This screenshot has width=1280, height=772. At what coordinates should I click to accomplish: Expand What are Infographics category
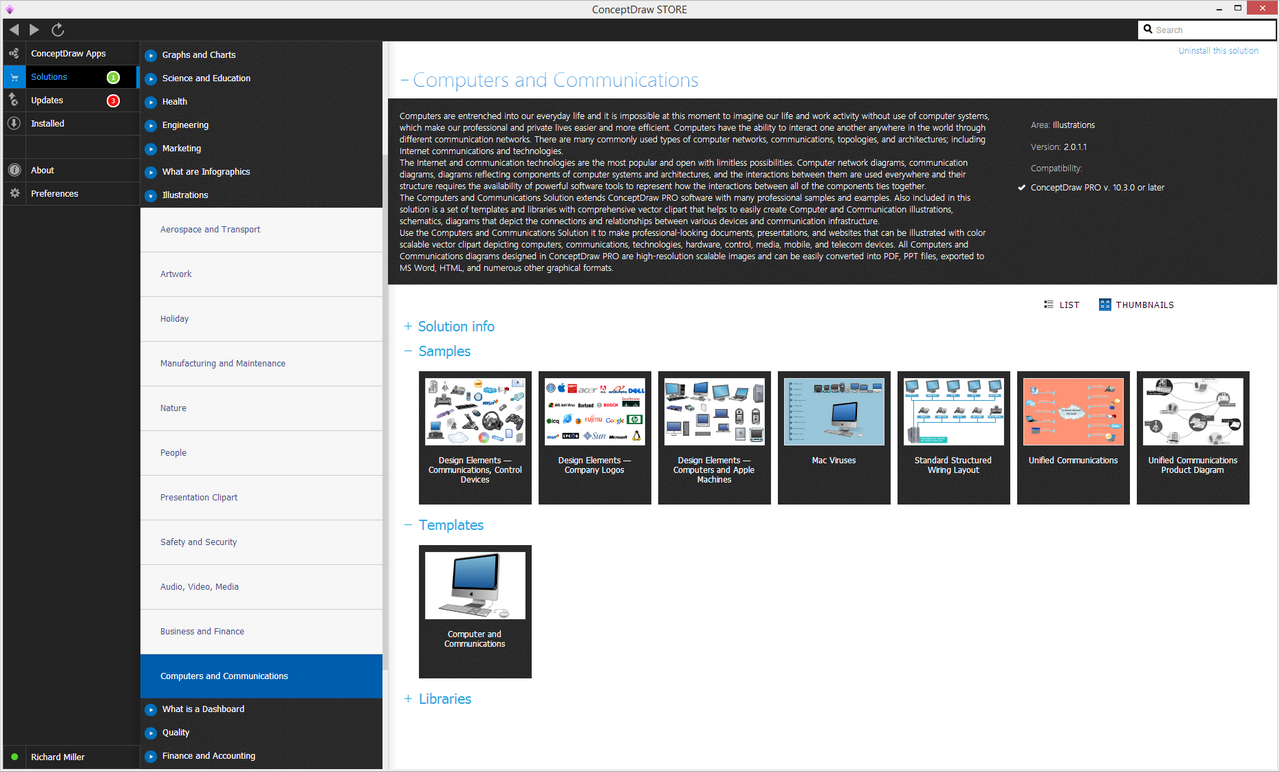(x=151, y=172)
